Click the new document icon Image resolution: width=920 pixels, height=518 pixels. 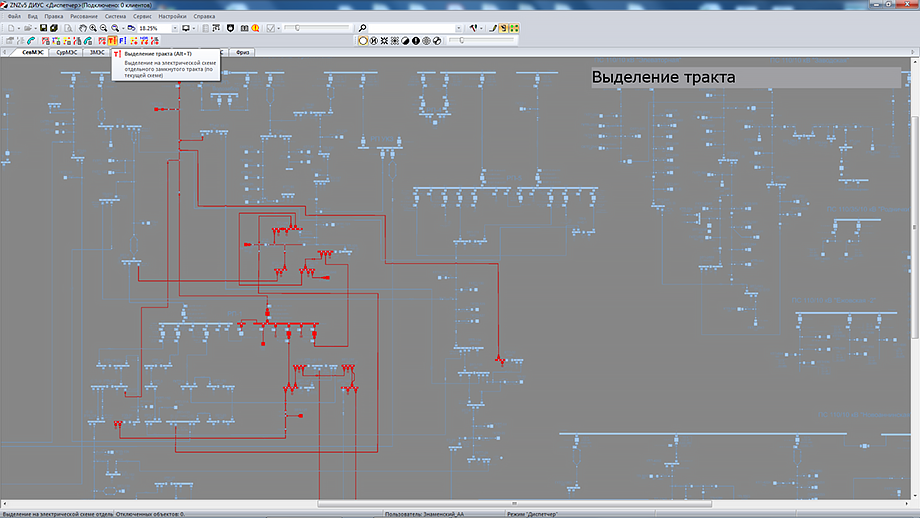pyautogui.click(x=10, y=28)
